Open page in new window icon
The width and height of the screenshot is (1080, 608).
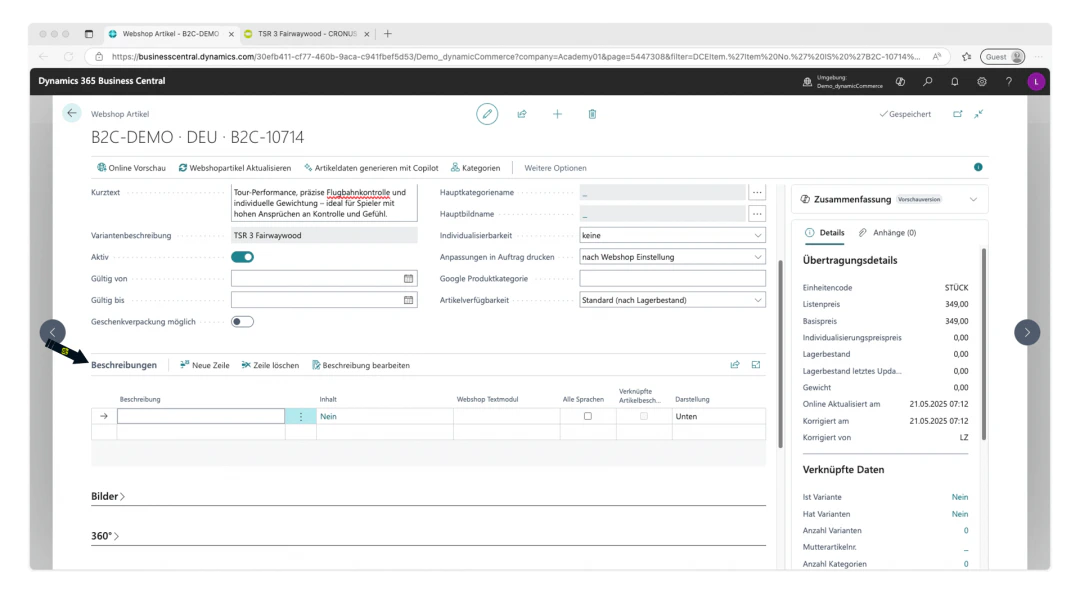[957, 114]
